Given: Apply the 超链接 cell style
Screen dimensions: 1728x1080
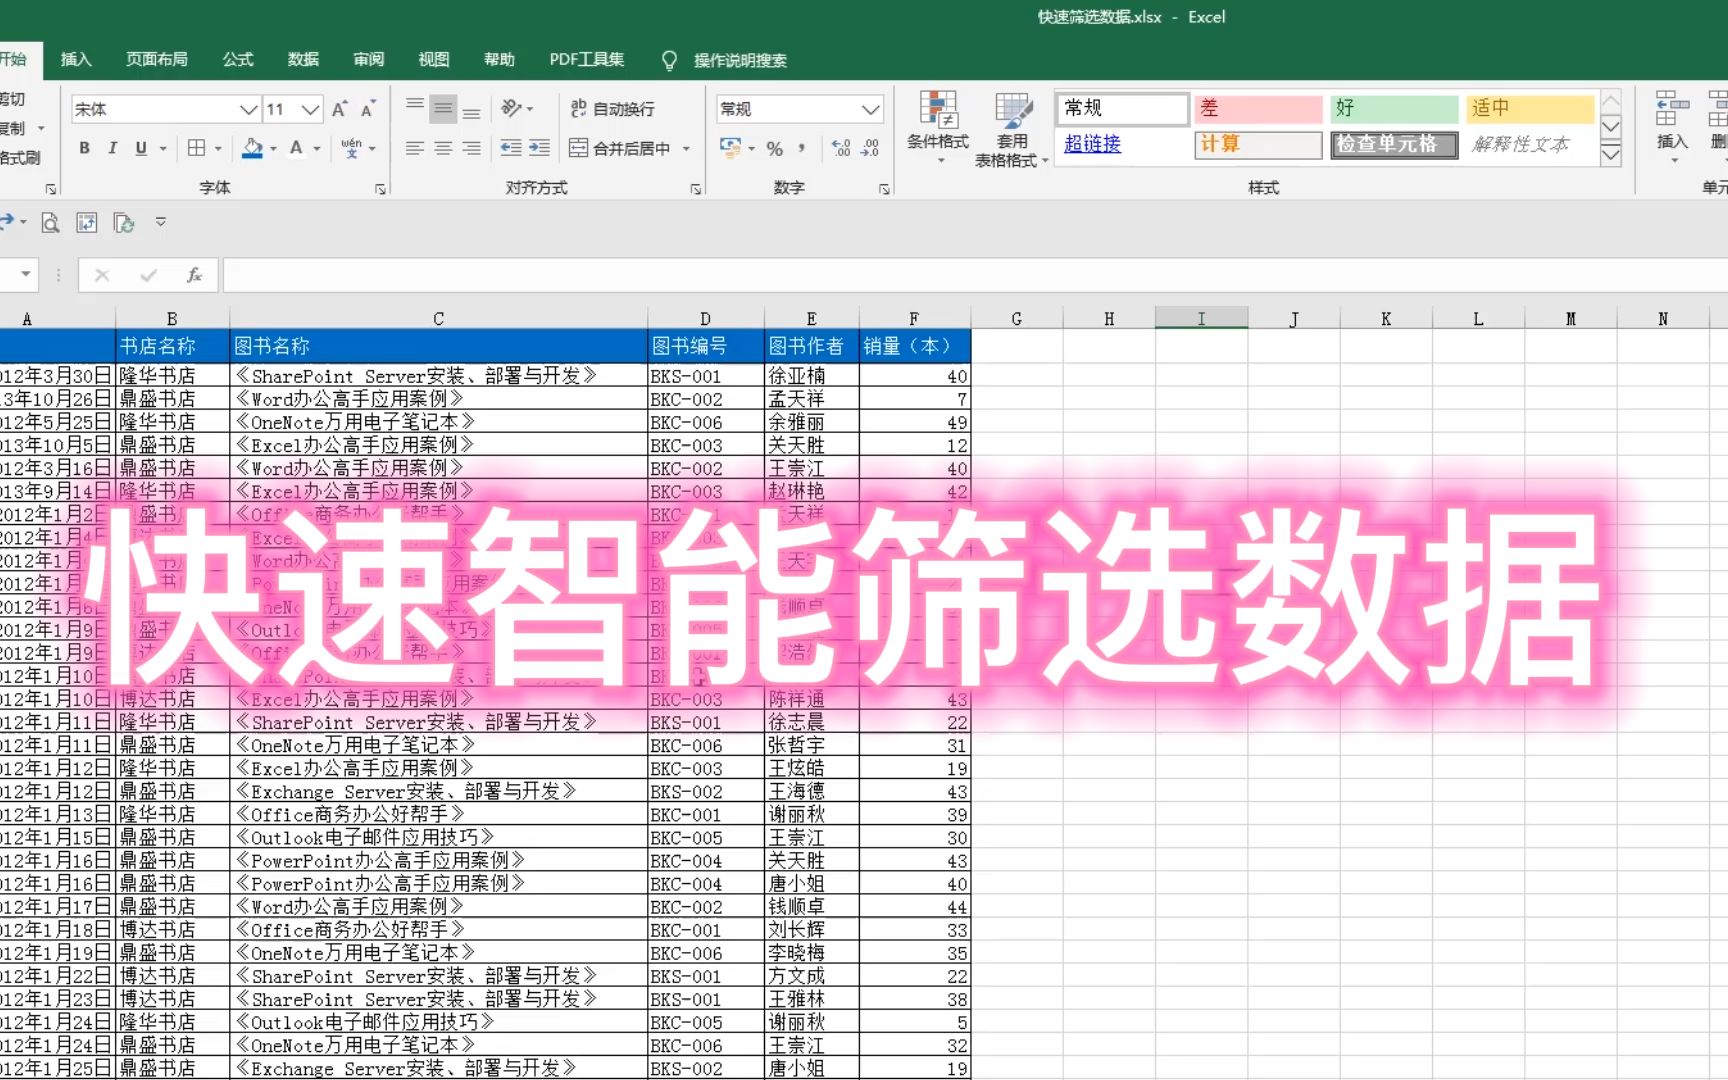Looking at the screenshot, I should coord(1093,145).
